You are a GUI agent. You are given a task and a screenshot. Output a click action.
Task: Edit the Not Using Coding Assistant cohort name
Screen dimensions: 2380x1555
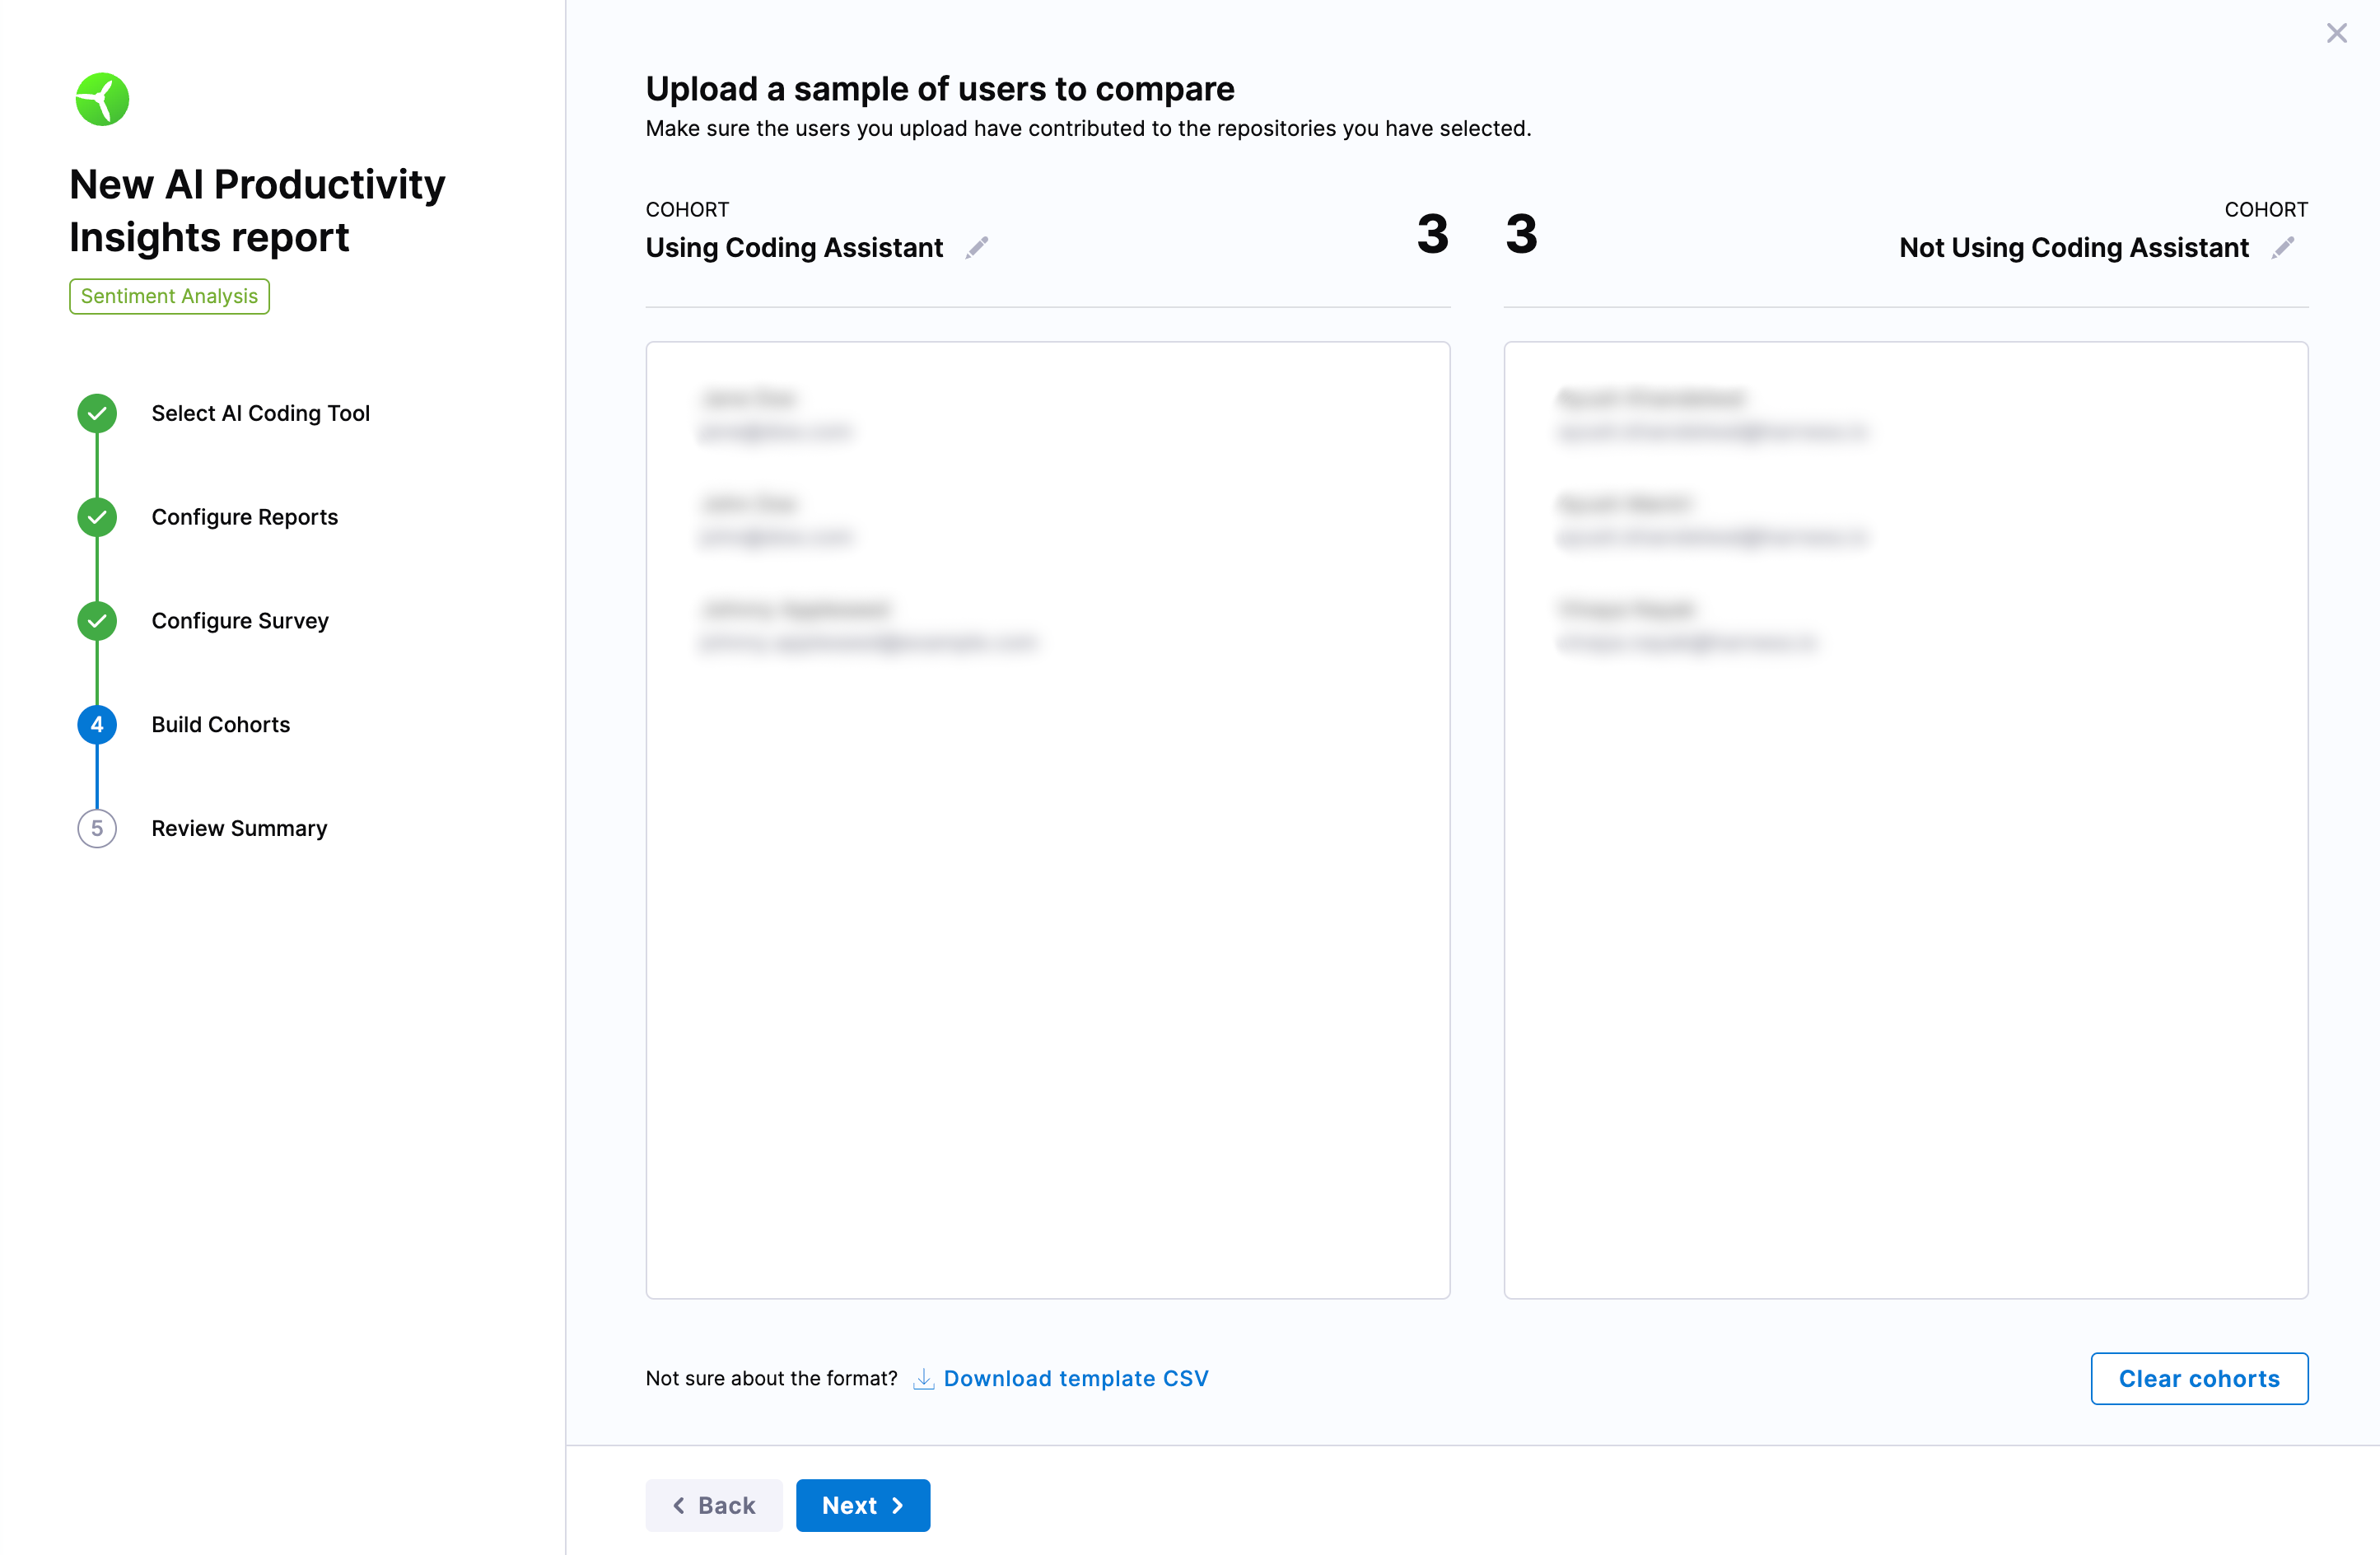(2282, 247)
